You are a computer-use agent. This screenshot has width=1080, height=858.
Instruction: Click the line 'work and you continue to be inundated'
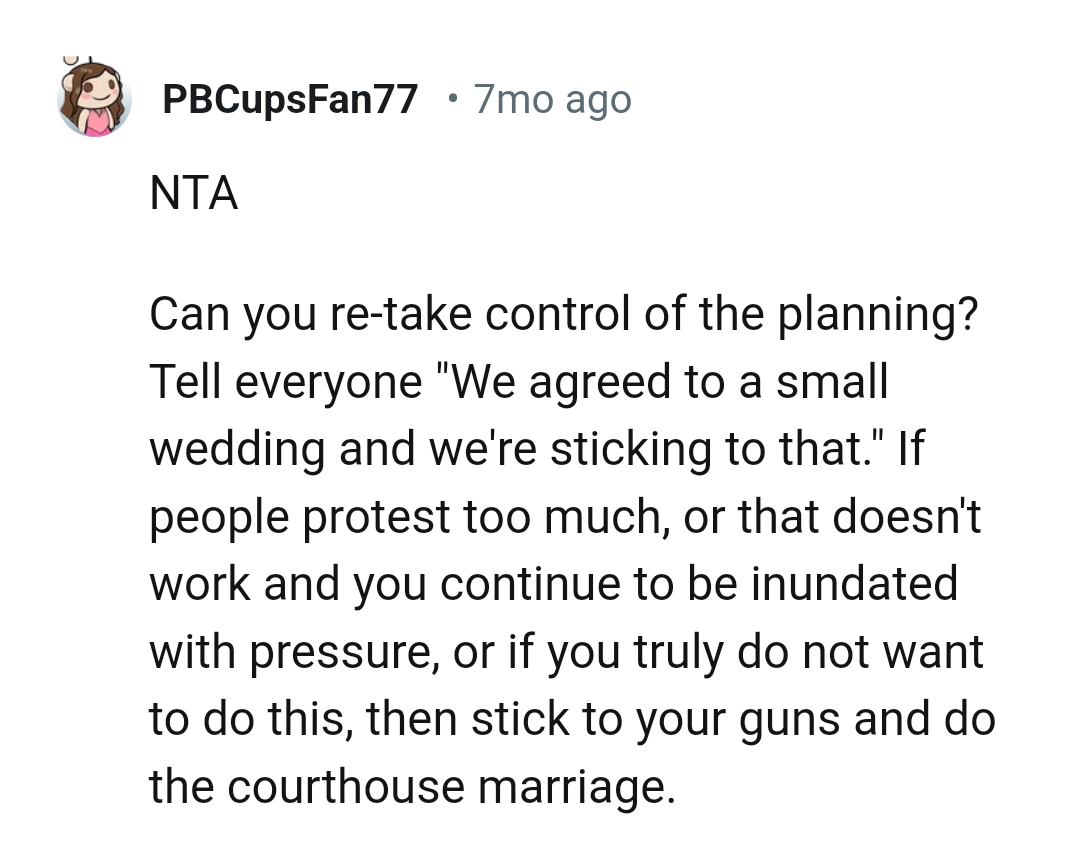[554, 585]
